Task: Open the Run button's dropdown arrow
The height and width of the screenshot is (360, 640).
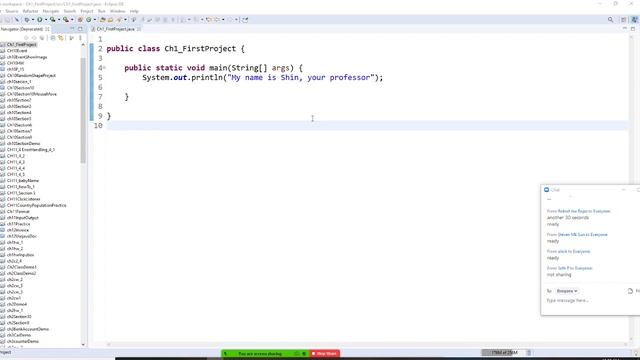Action: click(46, 20)
